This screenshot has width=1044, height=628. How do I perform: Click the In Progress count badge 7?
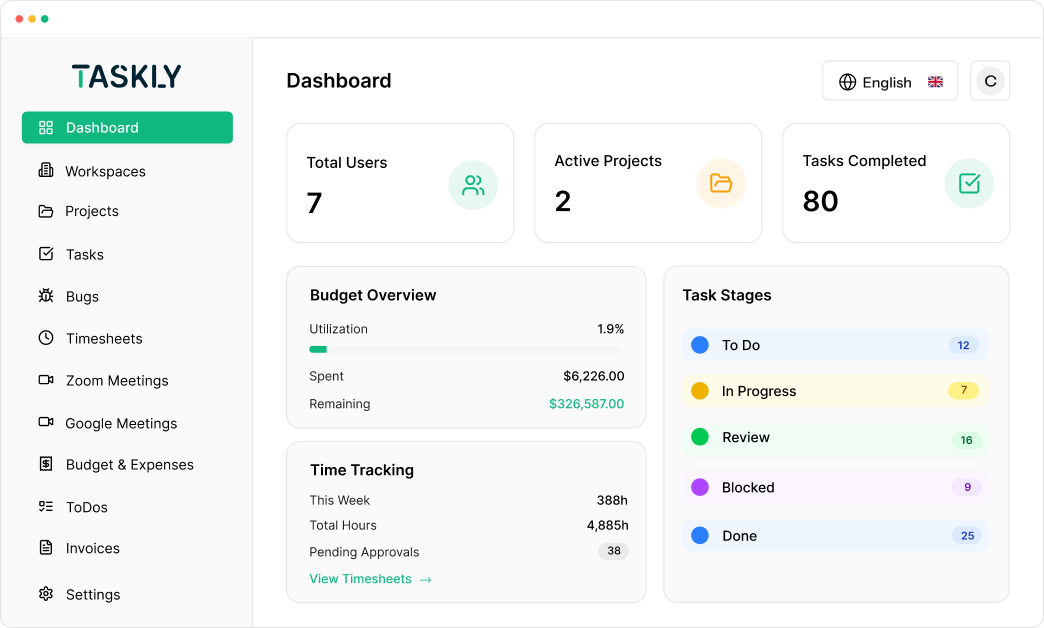tap(963, 390)
